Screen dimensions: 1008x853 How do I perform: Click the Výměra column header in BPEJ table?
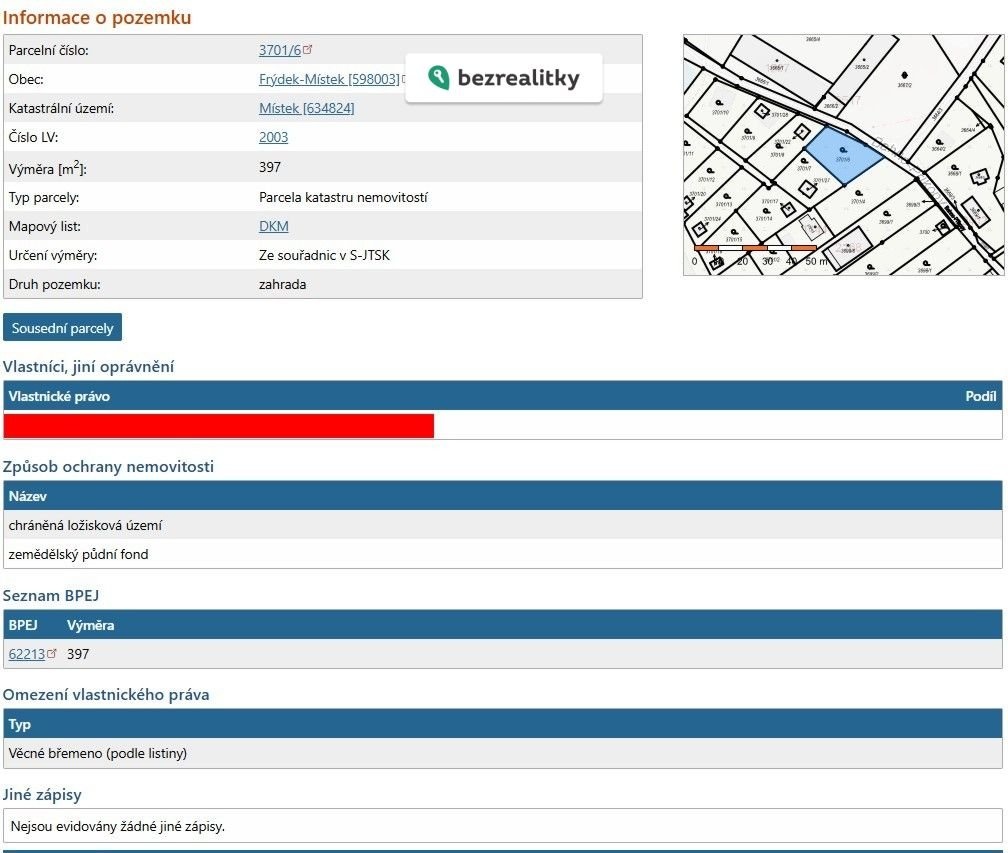pyautogui.click(x=91, y=625)
